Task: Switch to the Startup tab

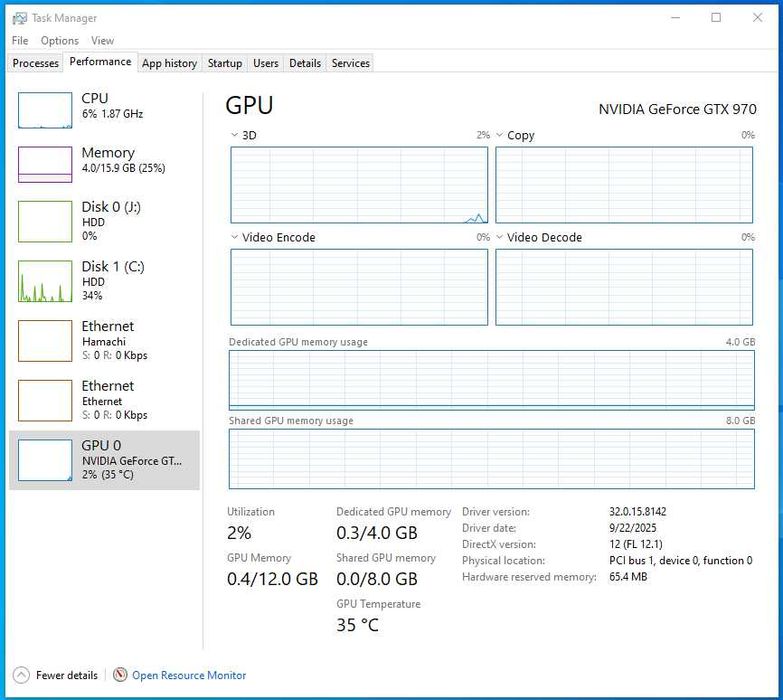Action: click(x=224, y=63)
